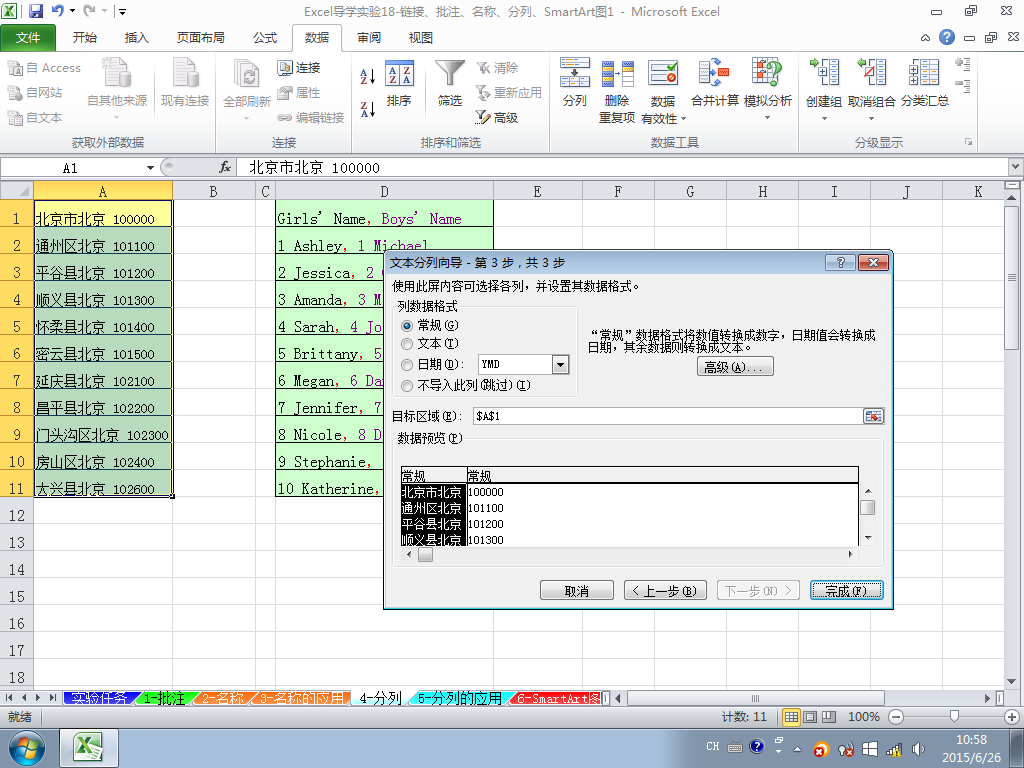Open Advanced filter (高级)
This screenshot has width=1024, height=768.
497,118
